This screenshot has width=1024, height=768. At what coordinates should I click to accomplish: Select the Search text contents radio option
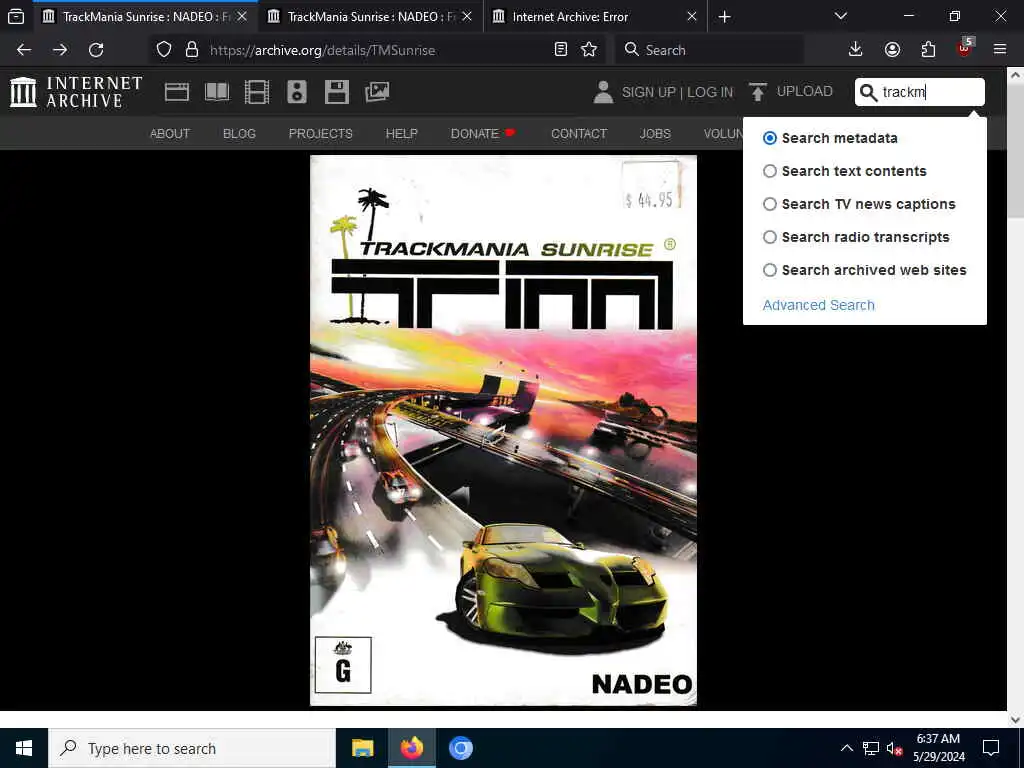[x=770, y=171]
